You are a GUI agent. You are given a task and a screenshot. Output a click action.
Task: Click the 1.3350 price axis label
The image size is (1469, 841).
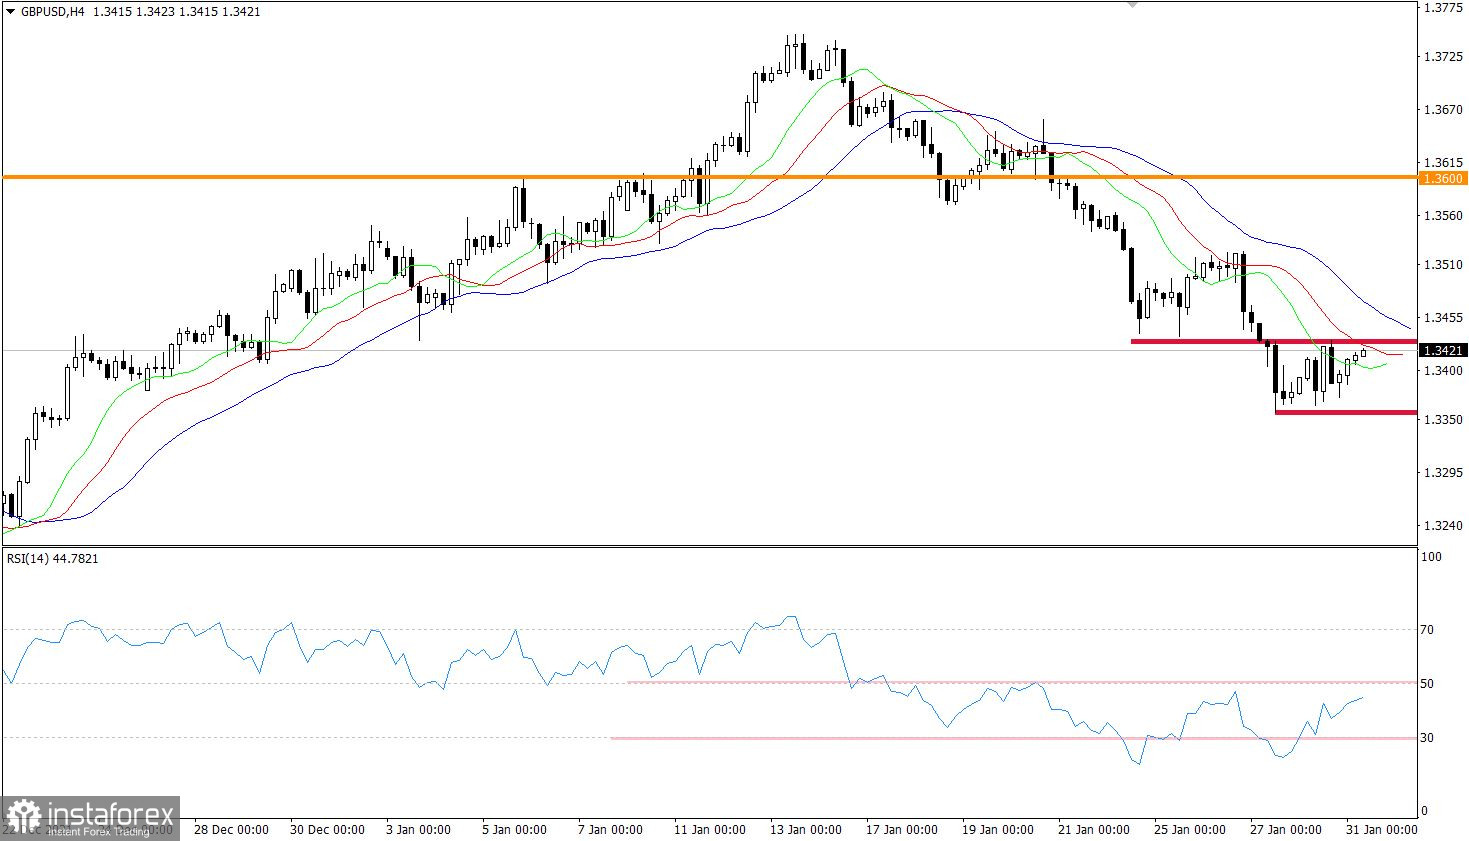click(x=1442, y=420)
